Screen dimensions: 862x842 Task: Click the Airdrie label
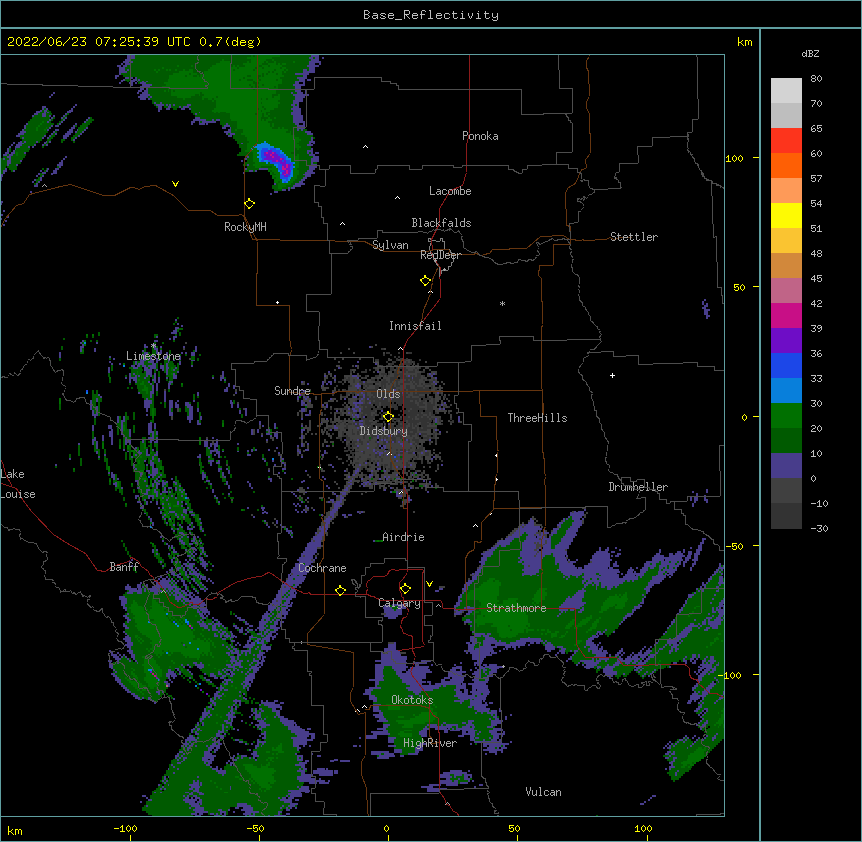coord(404,537)
